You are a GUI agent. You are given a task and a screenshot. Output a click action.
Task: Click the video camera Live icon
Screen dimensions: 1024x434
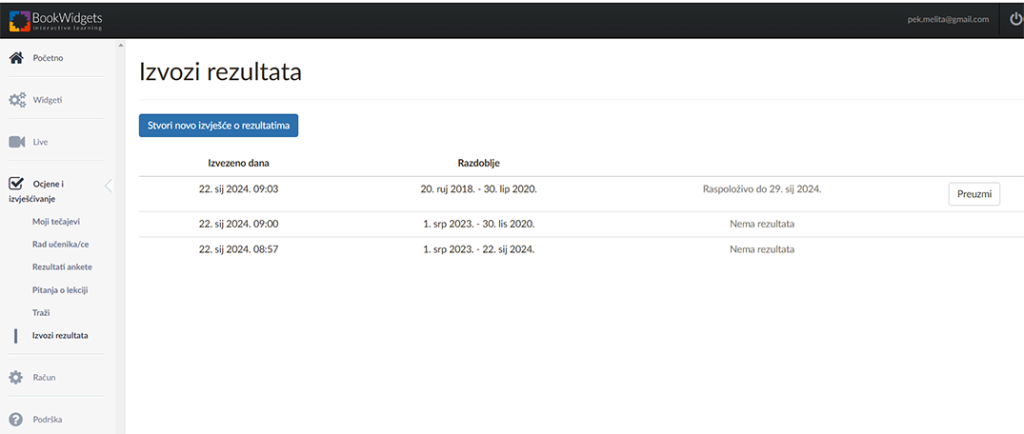(16, 142)
